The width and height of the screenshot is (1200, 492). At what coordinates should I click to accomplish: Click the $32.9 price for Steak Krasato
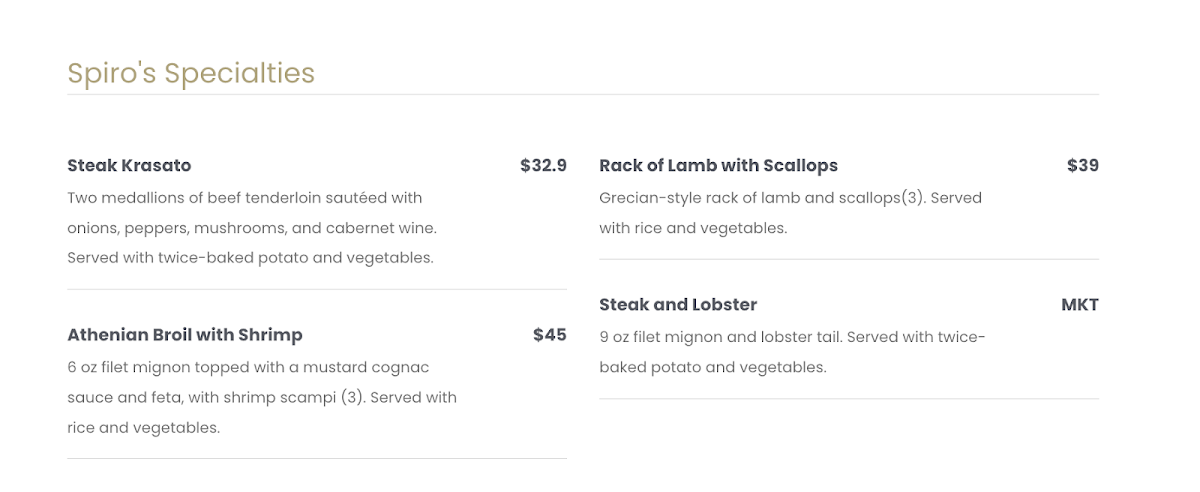click(543, 165)
